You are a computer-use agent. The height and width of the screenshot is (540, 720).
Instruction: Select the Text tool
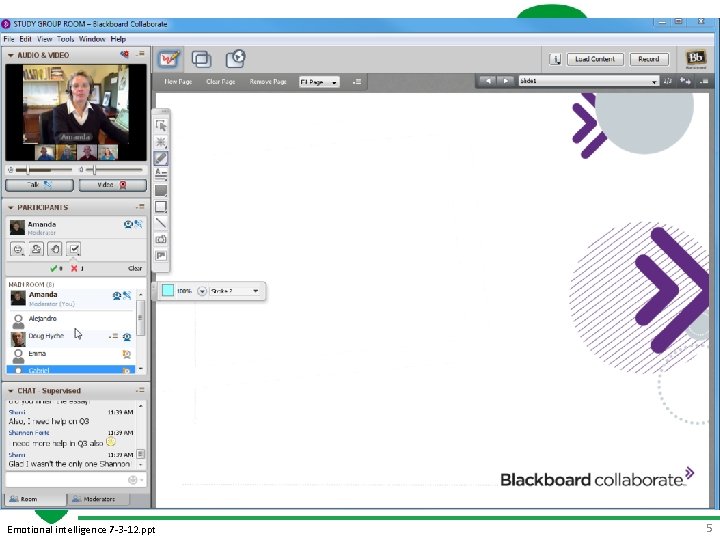tap(161, 174)
